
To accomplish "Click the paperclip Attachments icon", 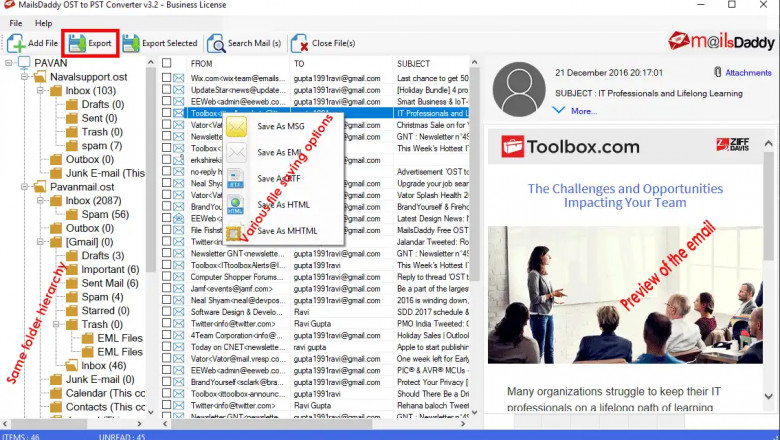I will pos(717,73).
